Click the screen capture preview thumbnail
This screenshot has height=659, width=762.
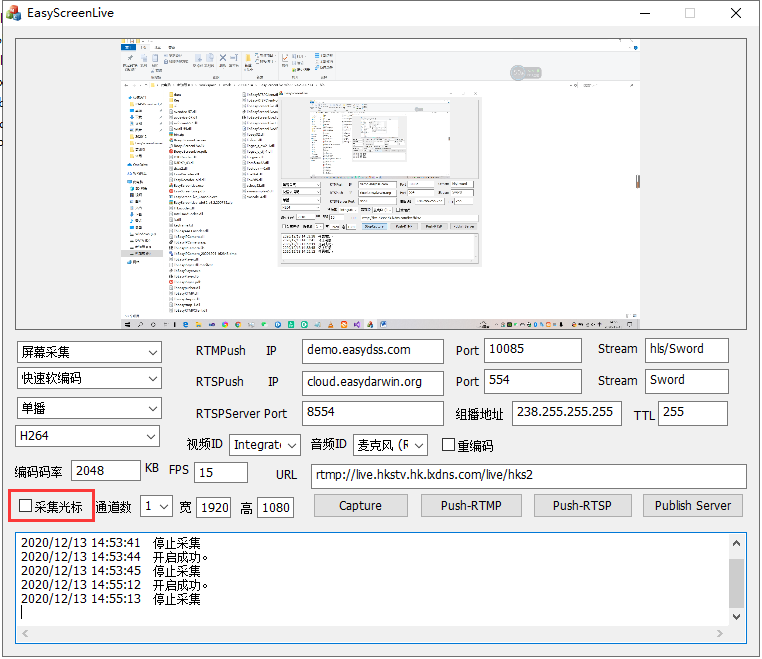click(381, 184)
